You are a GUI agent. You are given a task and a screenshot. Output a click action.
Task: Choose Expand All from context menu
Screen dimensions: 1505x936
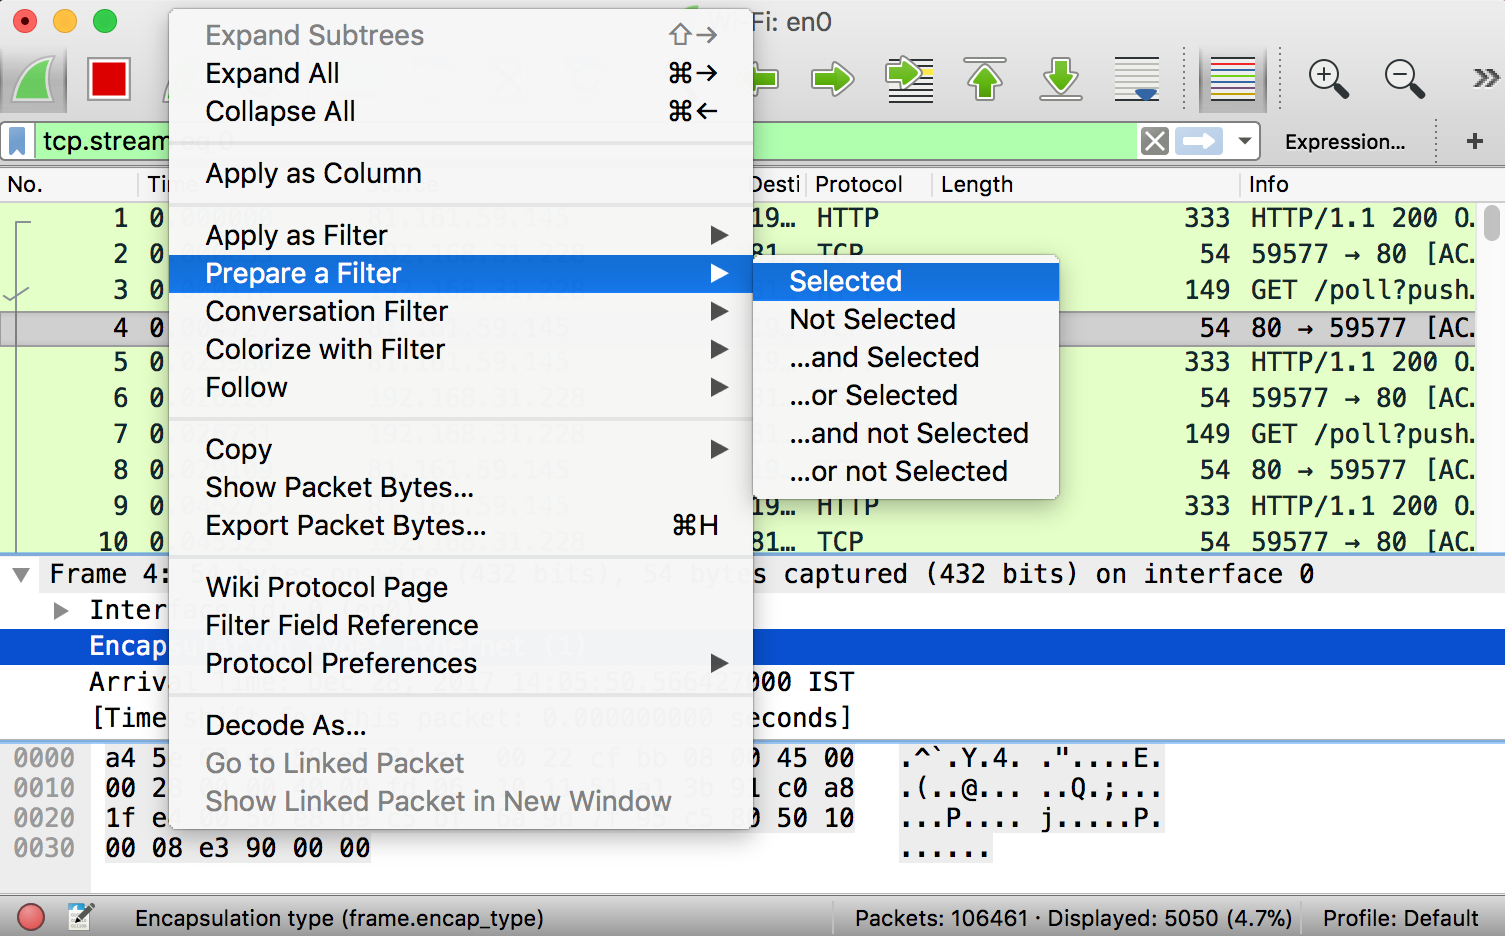click(x=461, y=74)
